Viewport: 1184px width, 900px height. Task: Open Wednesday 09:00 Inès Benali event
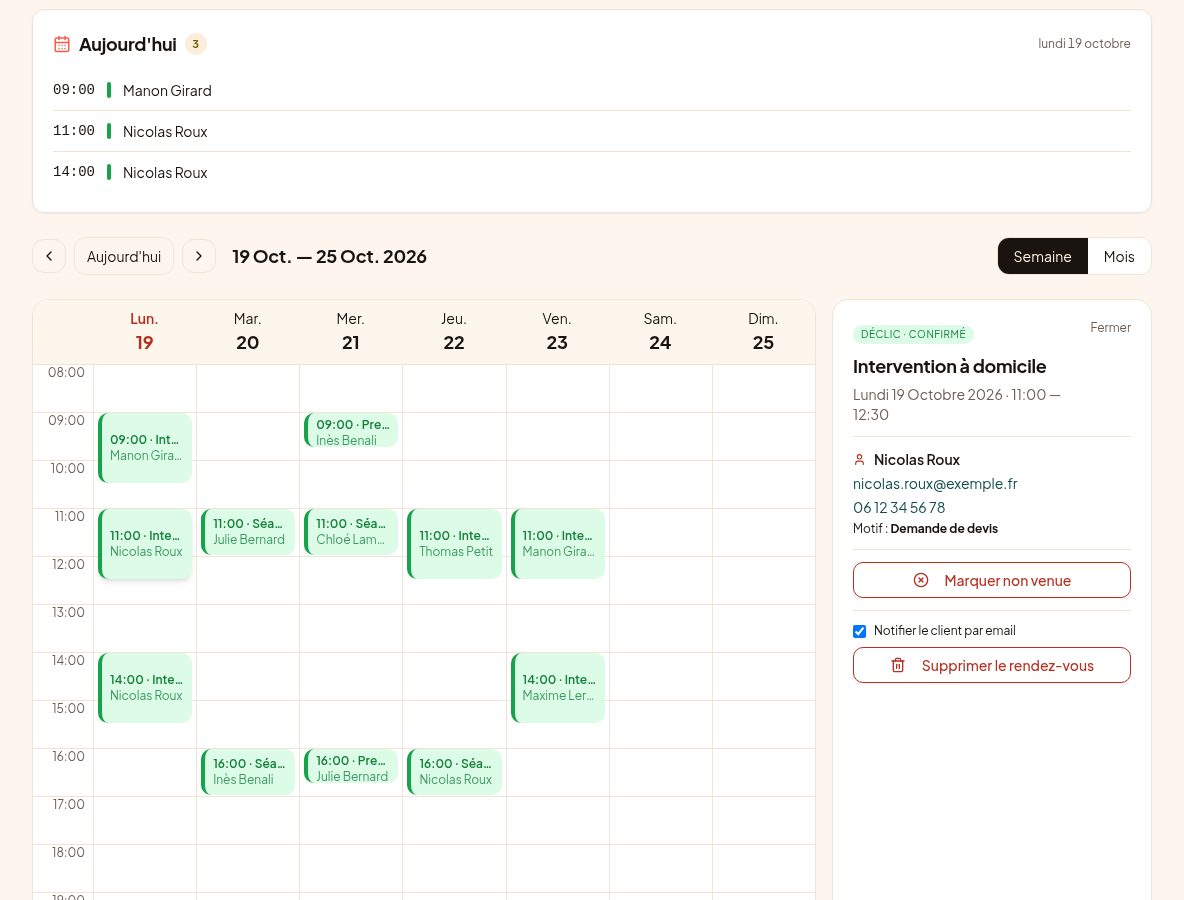pos(351,430)
